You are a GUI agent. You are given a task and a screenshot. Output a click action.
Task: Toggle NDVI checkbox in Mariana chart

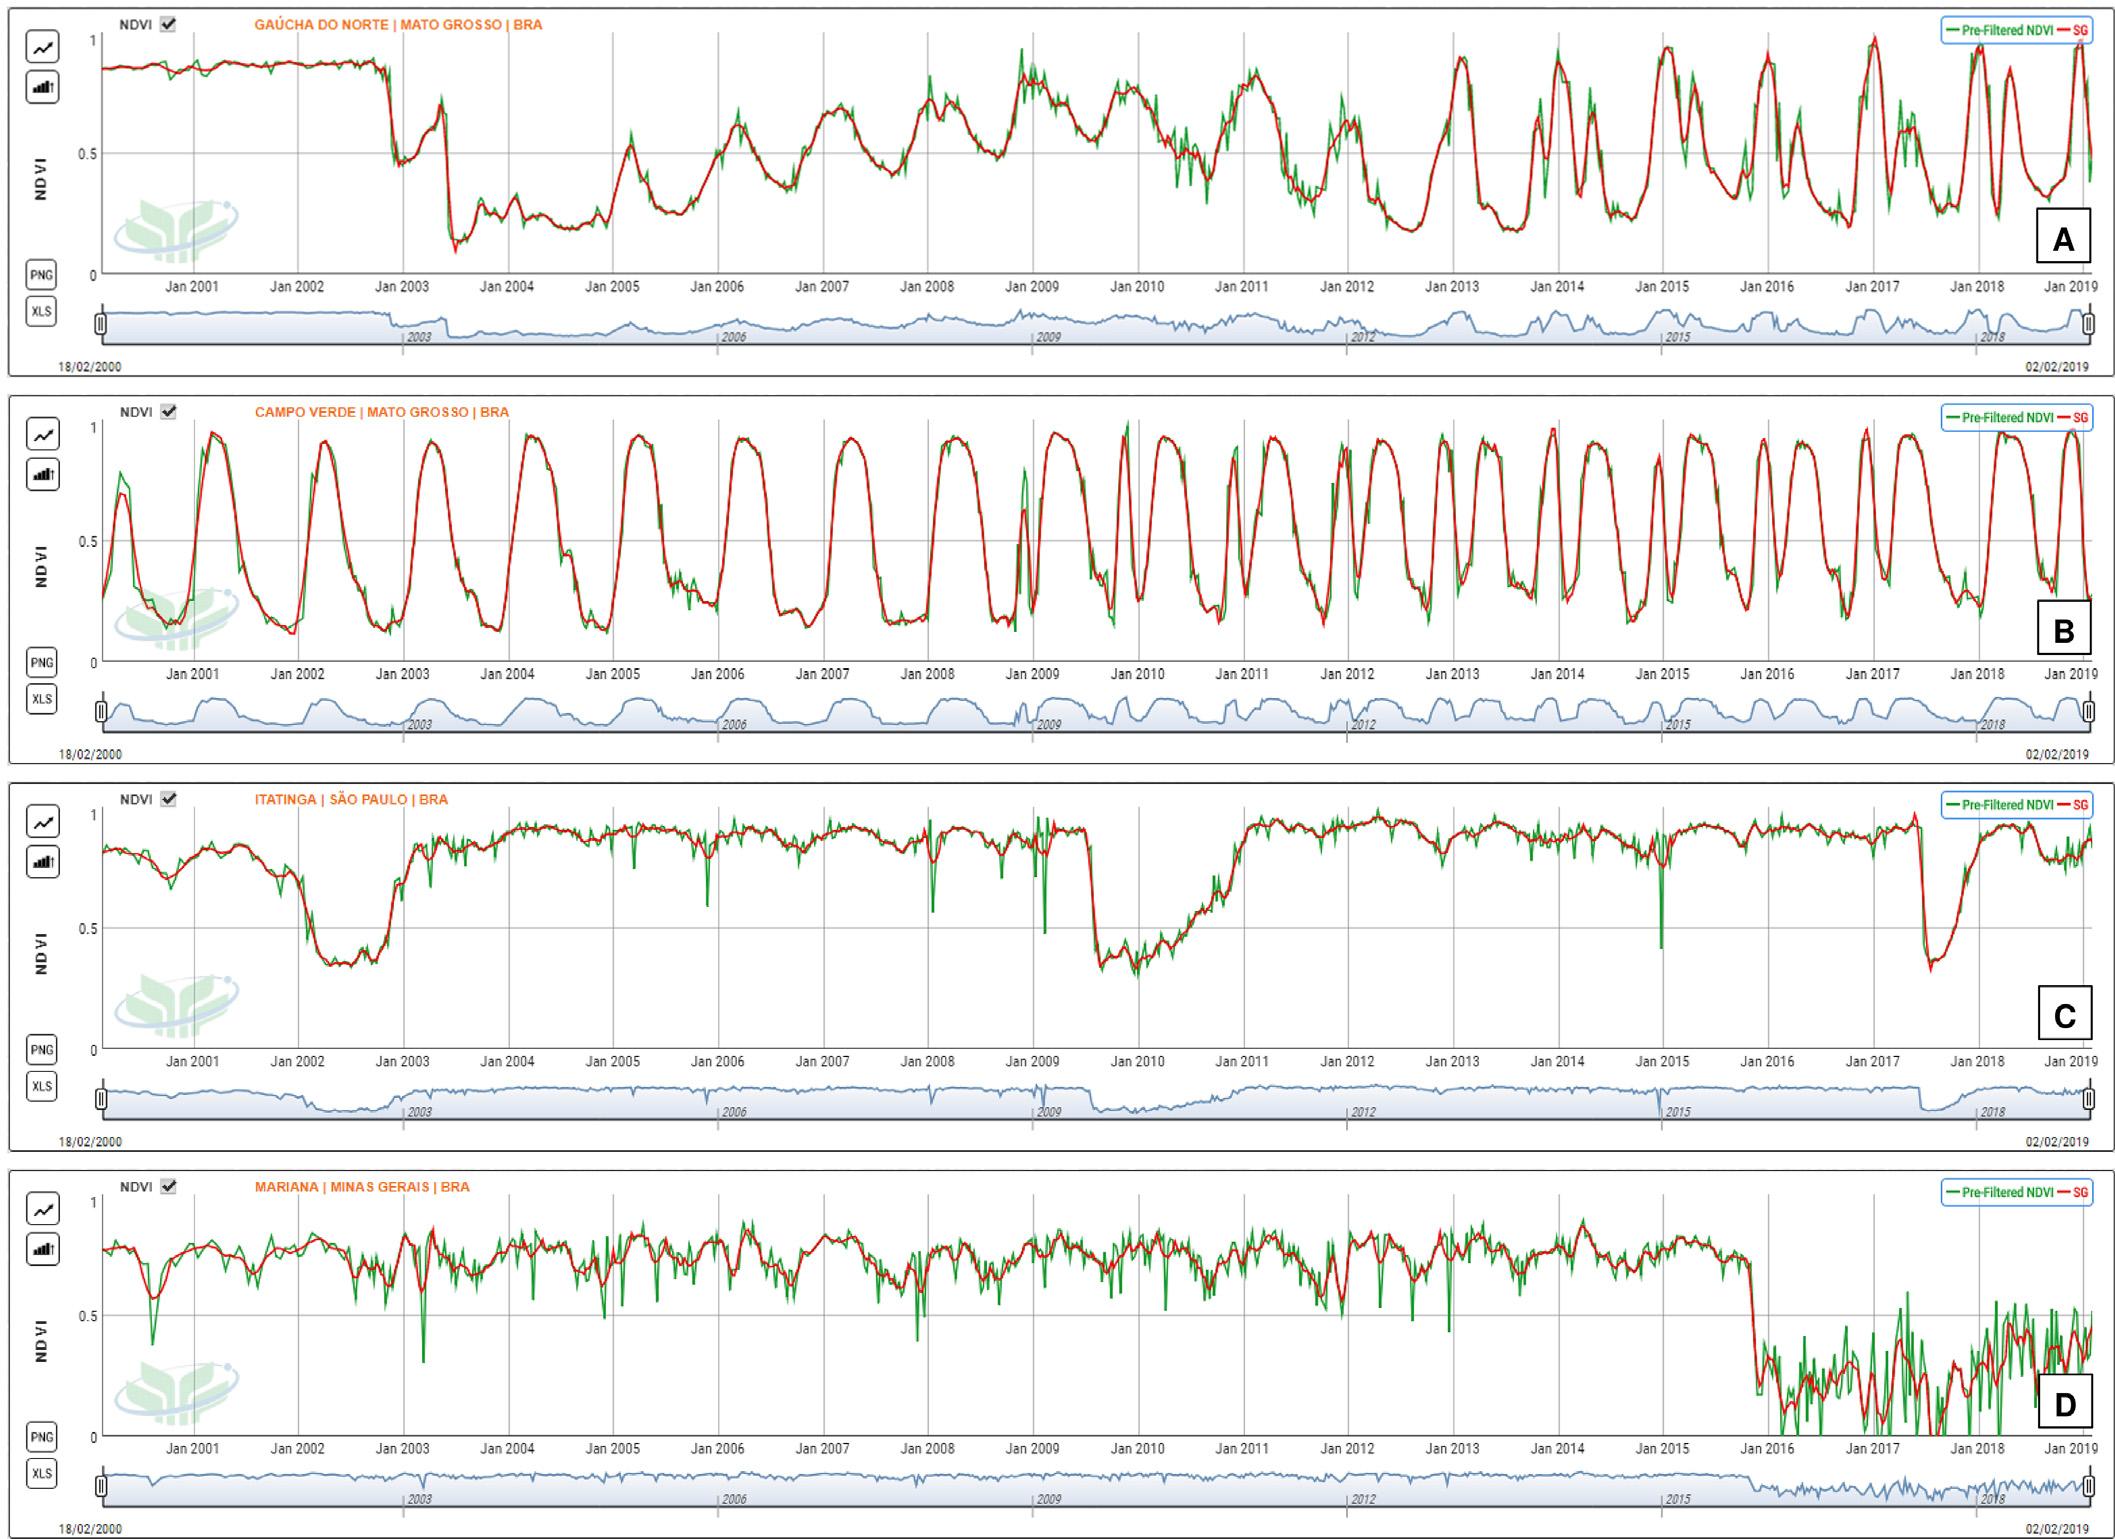168,1187
